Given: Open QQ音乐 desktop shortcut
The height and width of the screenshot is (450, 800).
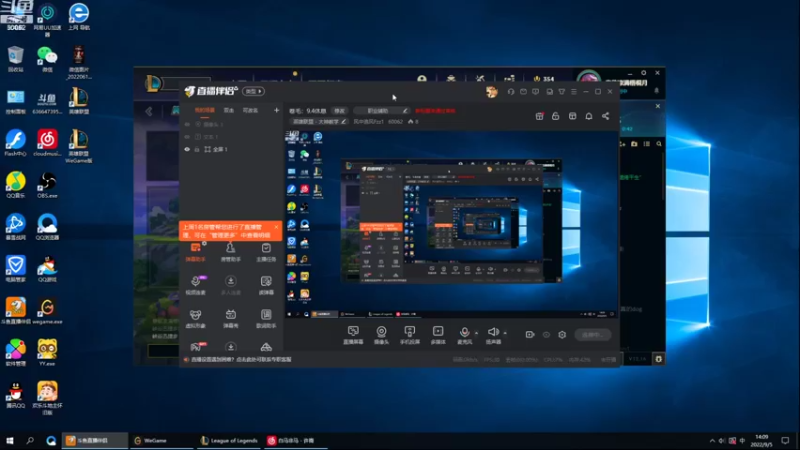Looking at the screenshot, I should (16, 186).
